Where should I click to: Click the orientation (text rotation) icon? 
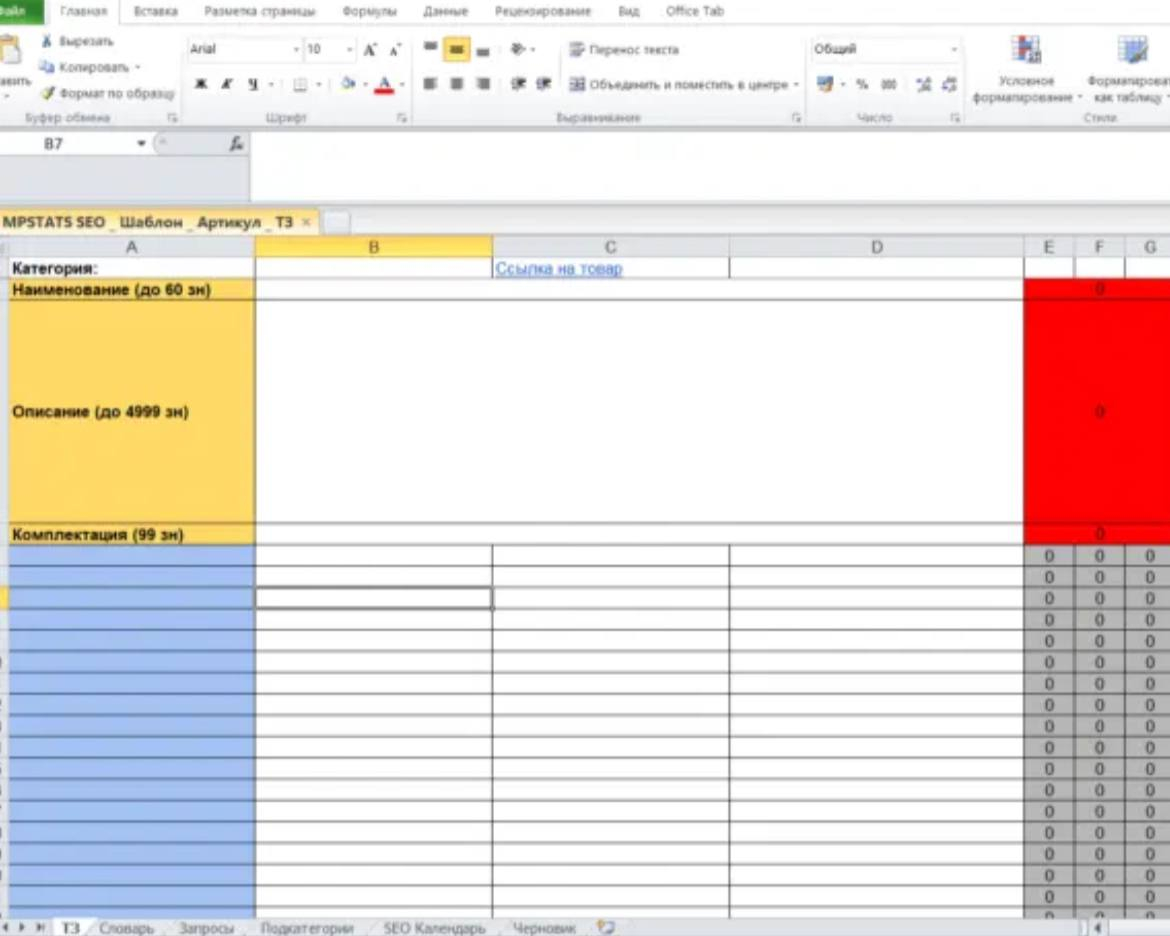pos(518,49)
